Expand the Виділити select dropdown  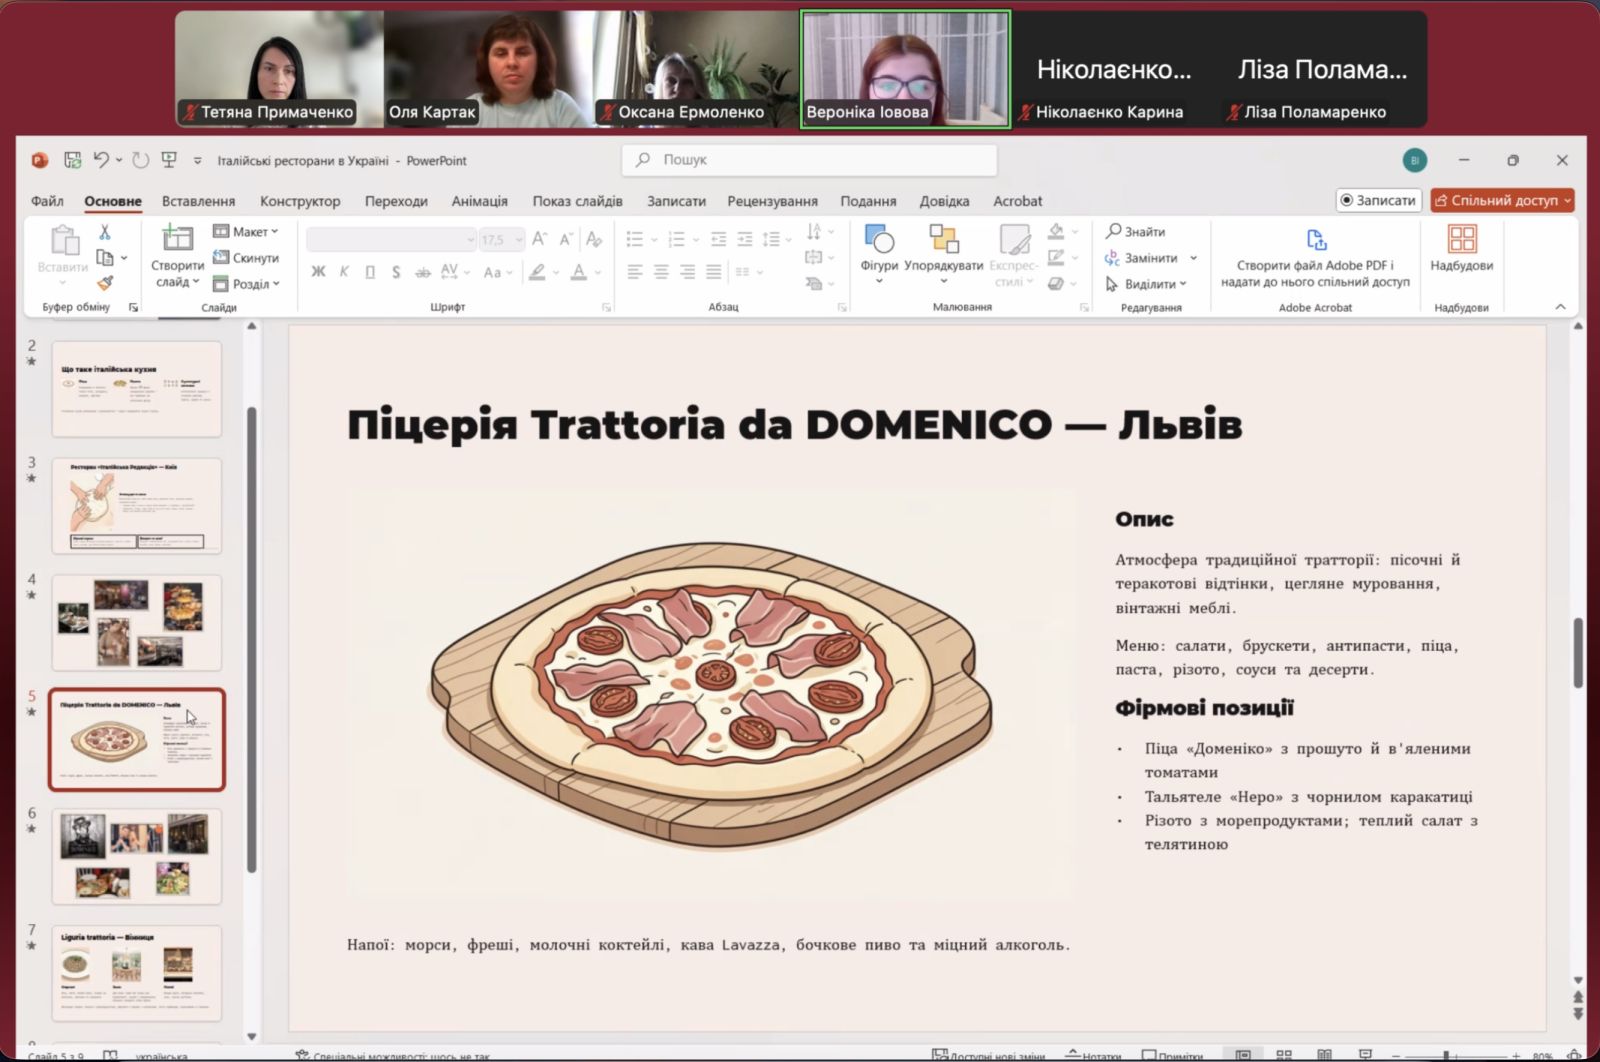(x=1147, y=284)
